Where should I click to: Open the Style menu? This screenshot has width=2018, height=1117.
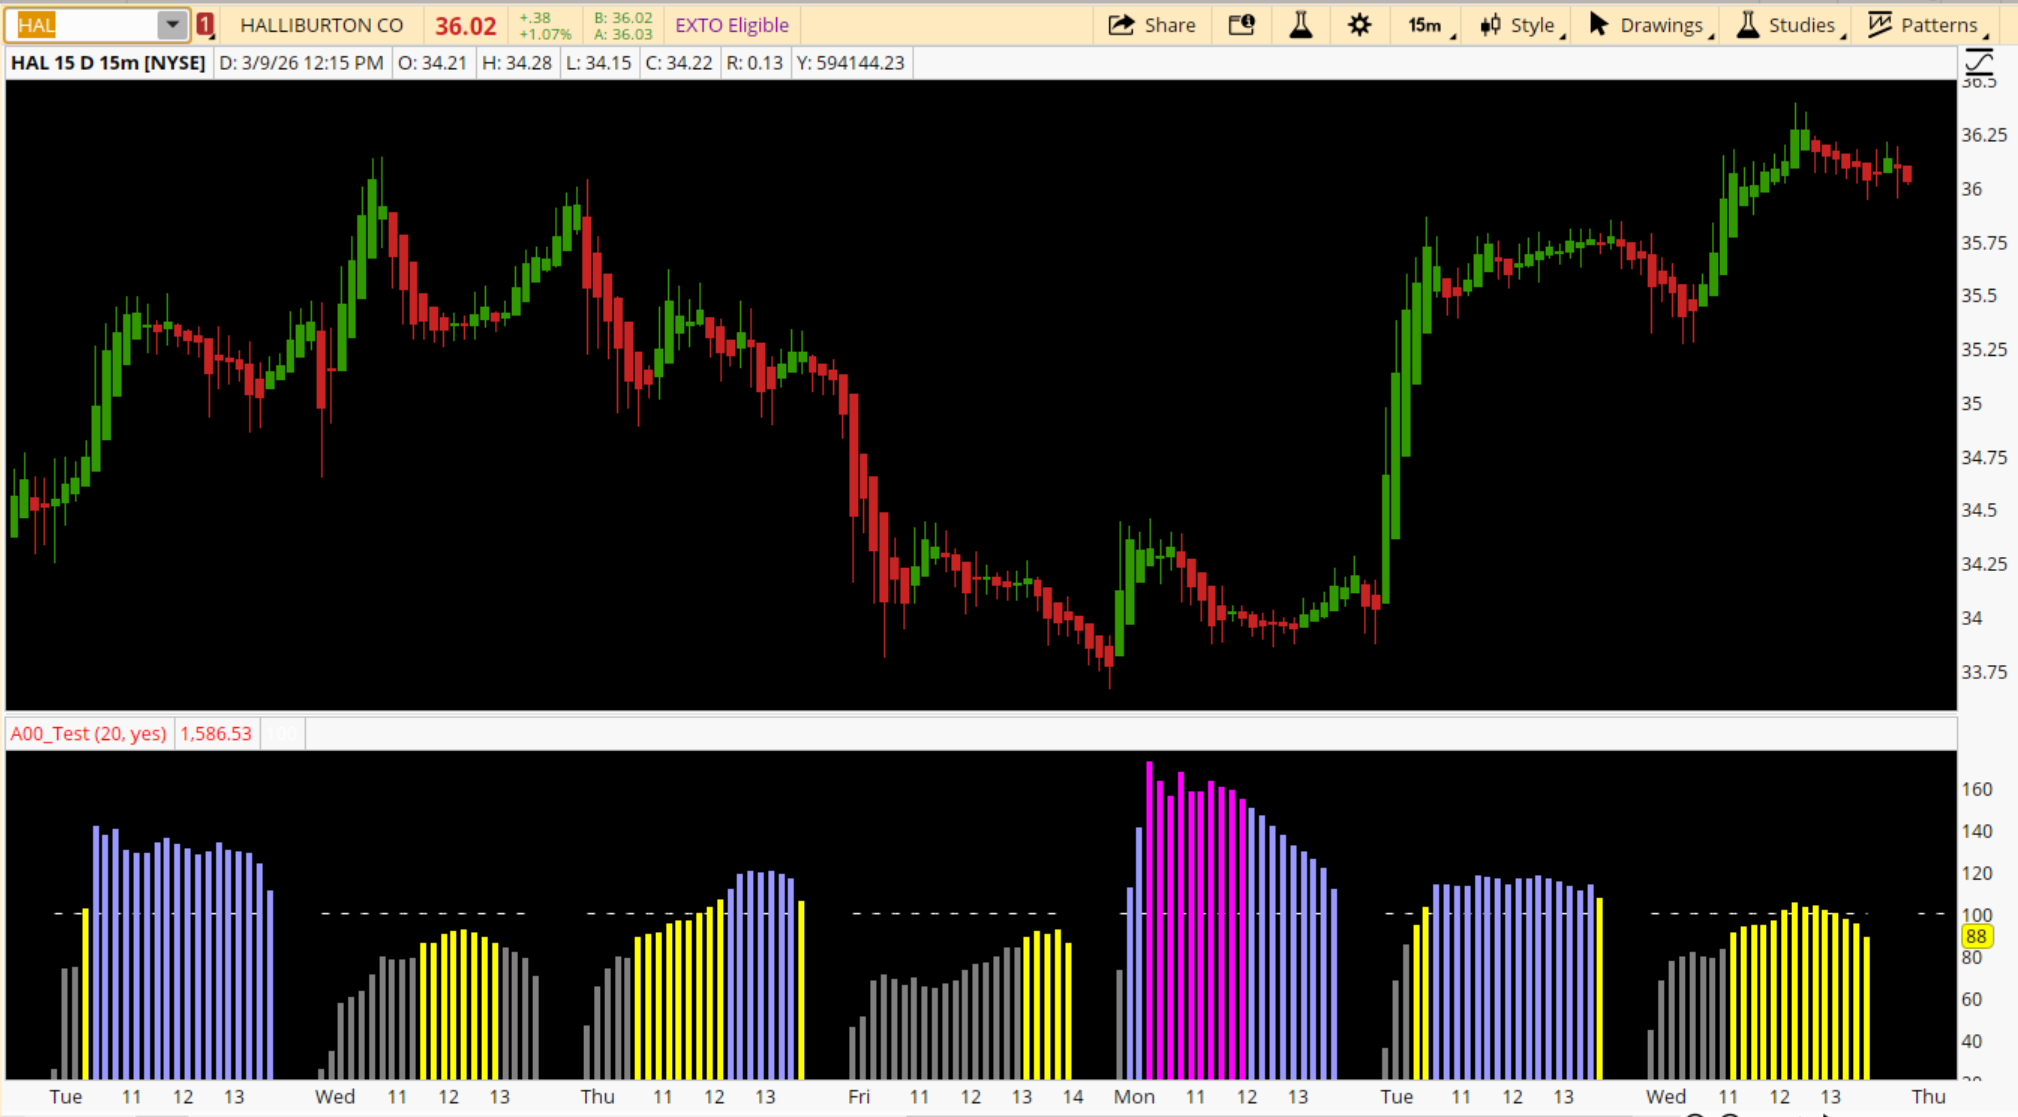(x=1531, y=25)
